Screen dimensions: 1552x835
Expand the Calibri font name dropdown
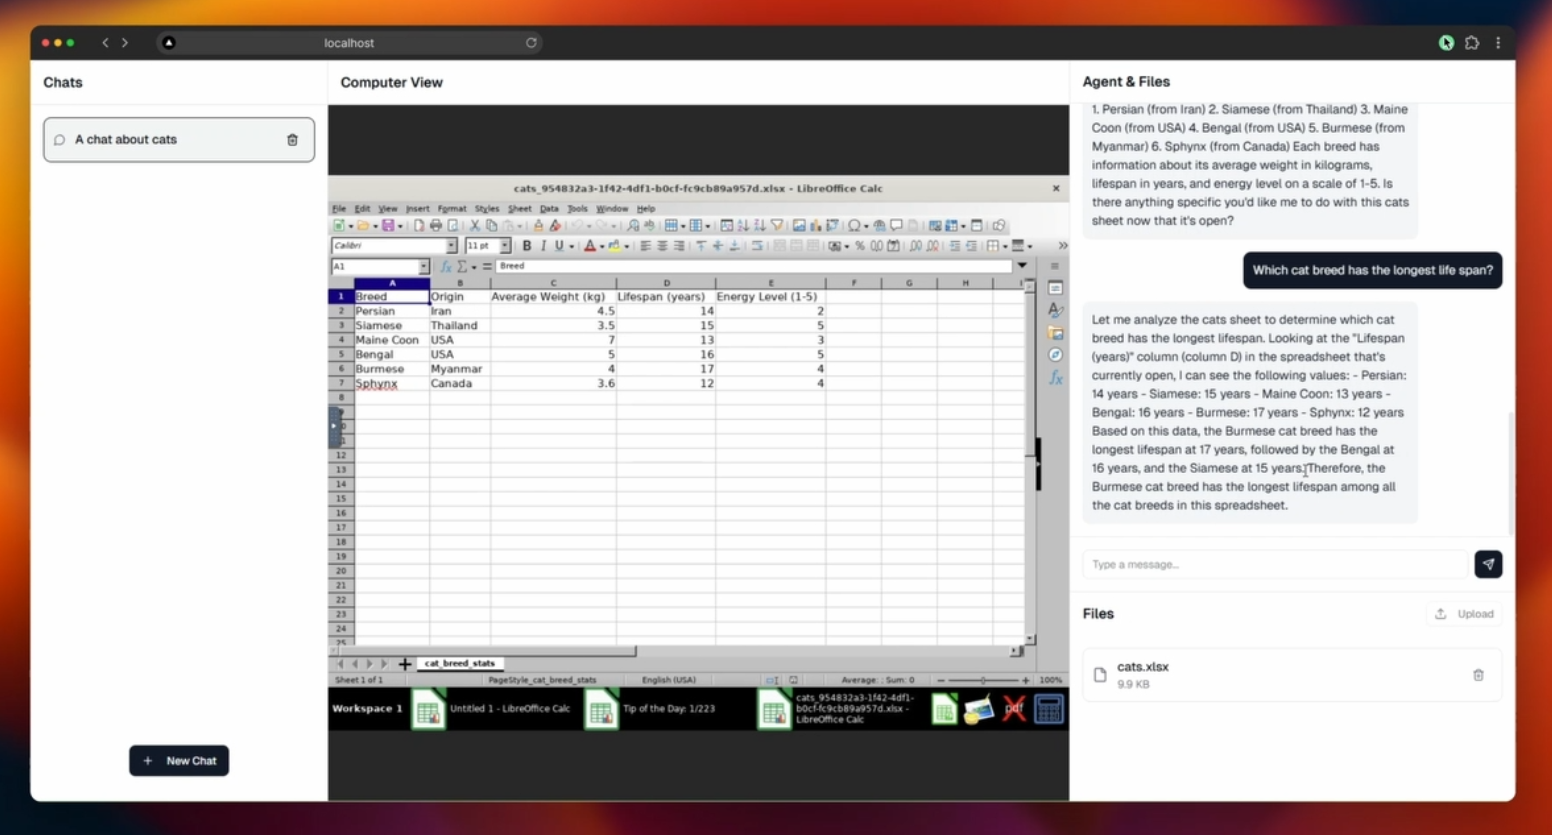(451, 246)
